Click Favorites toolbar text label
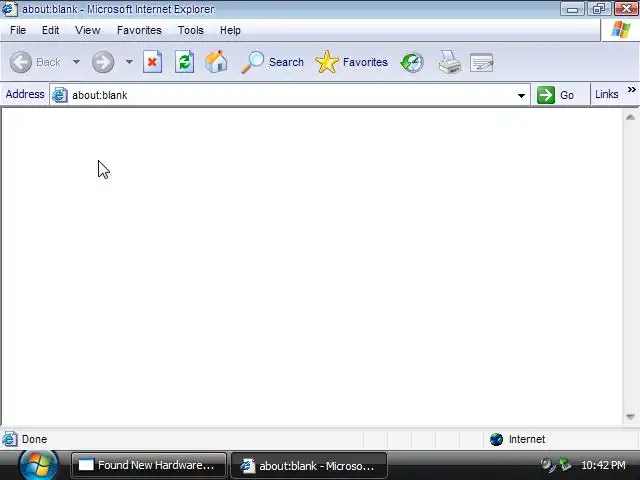640x480 pixels. (365, 62)
